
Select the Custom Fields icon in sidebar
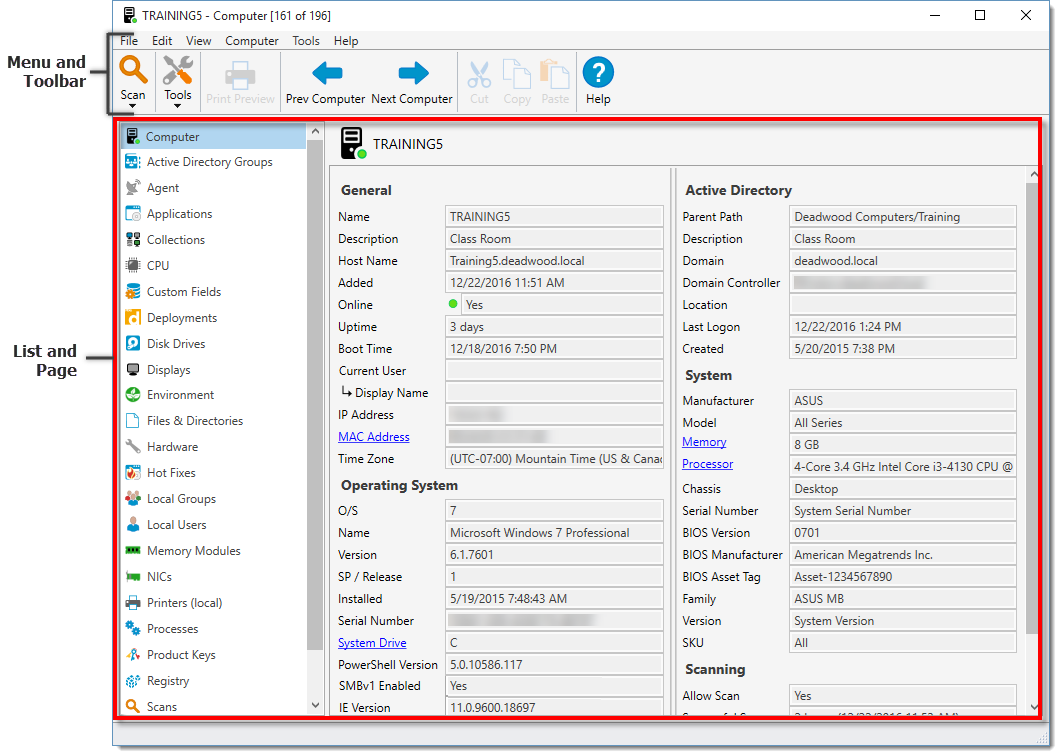133,292
